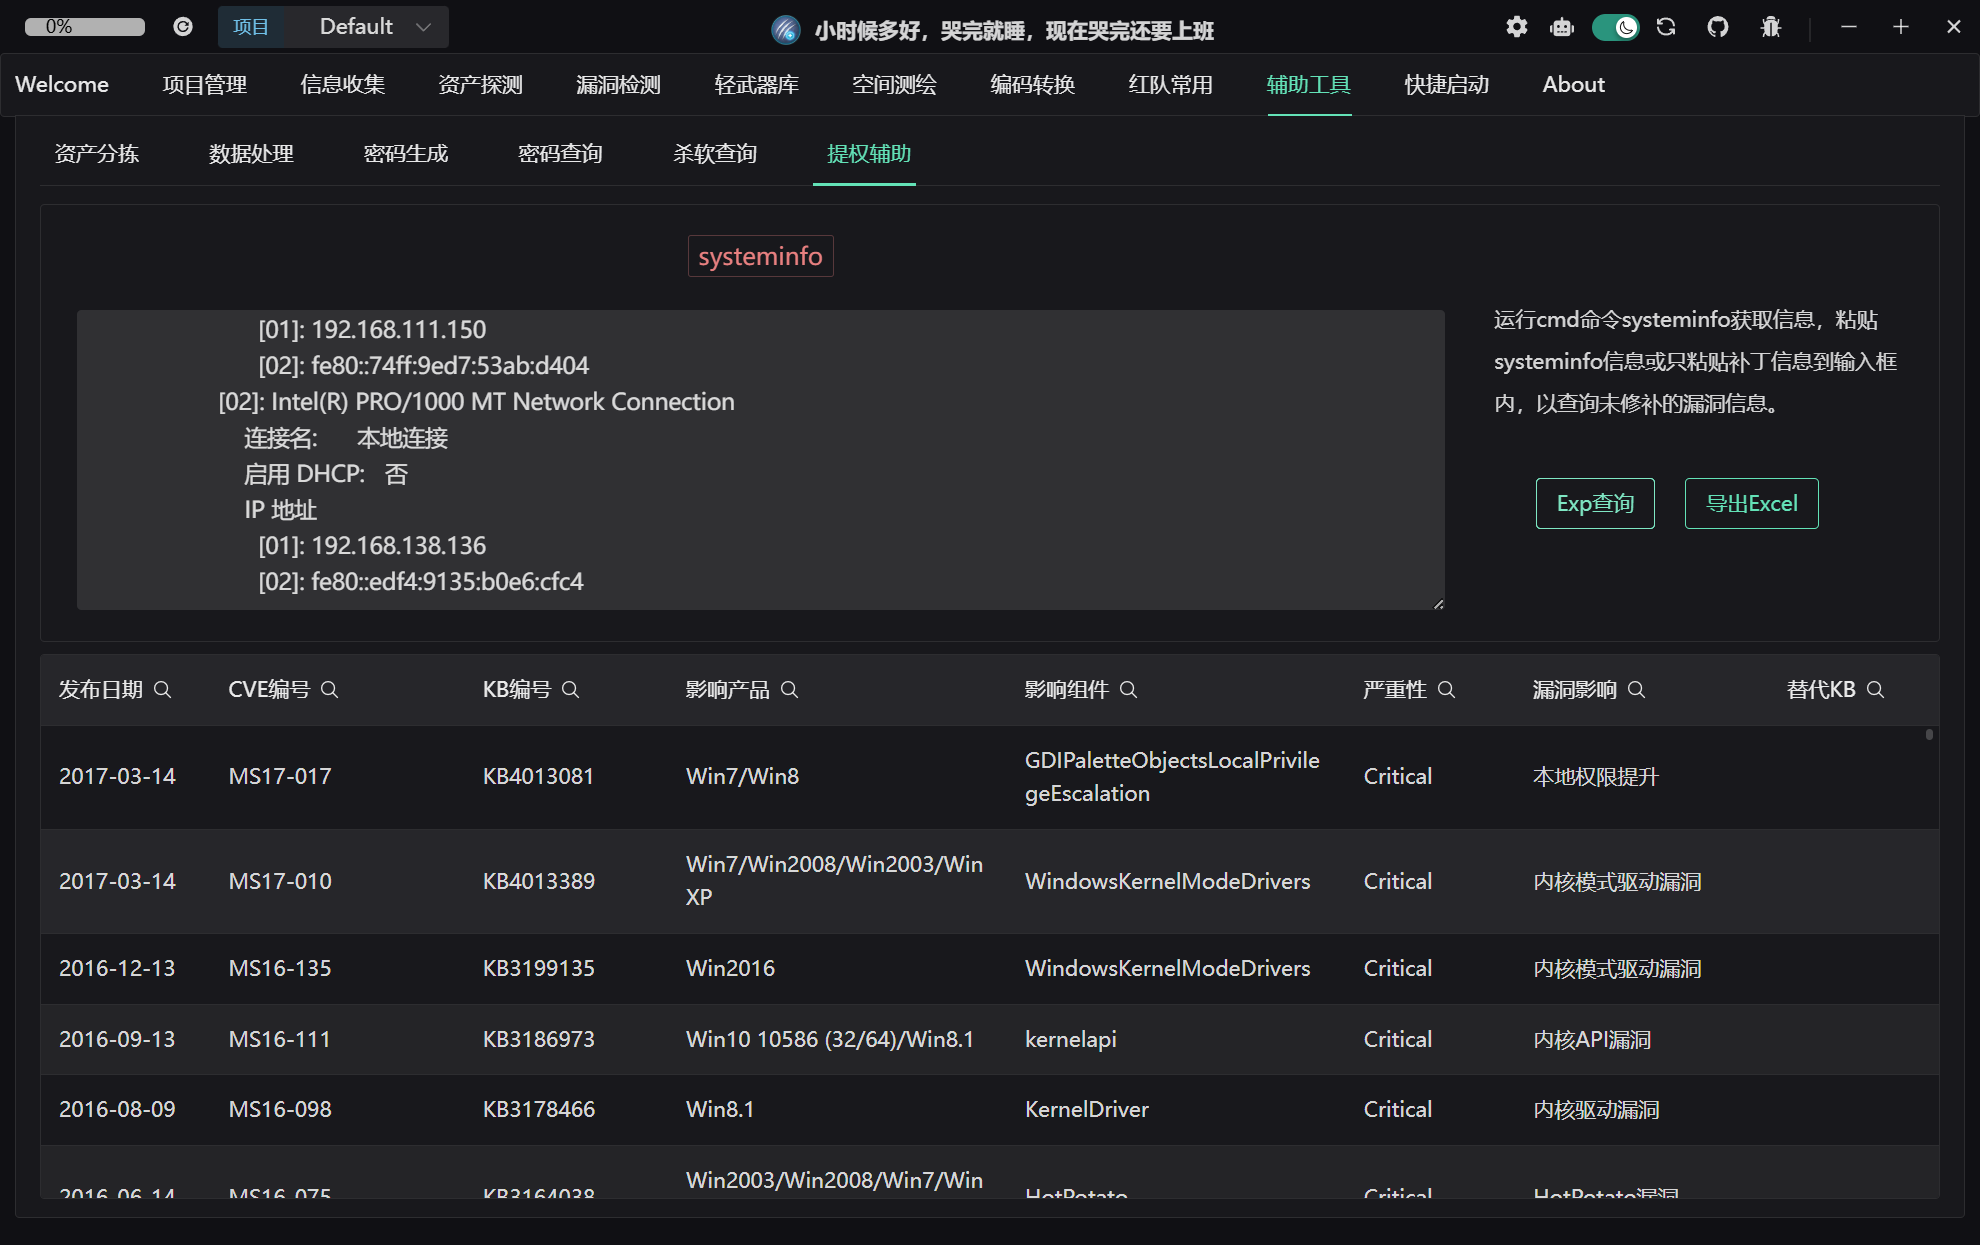The image size is (1980, 1245).
Task: Go to 密码查询 sub-tab
Action: 560,154
